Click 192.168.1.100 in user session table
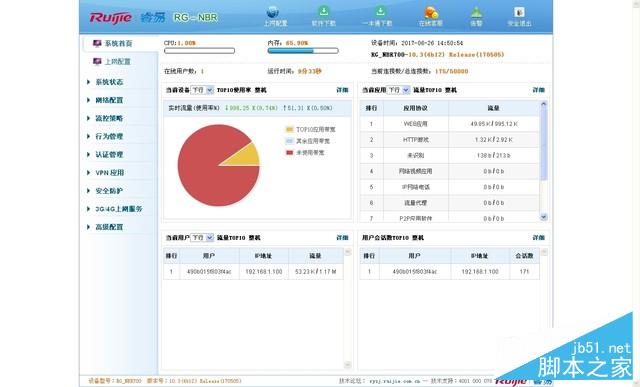The height and width of the screenshot is (387, 640). click(x=480, y=271)
